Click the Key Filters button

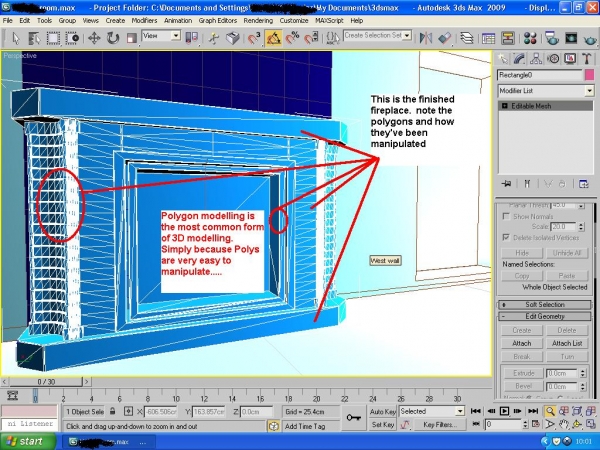(x=440, y=424)
